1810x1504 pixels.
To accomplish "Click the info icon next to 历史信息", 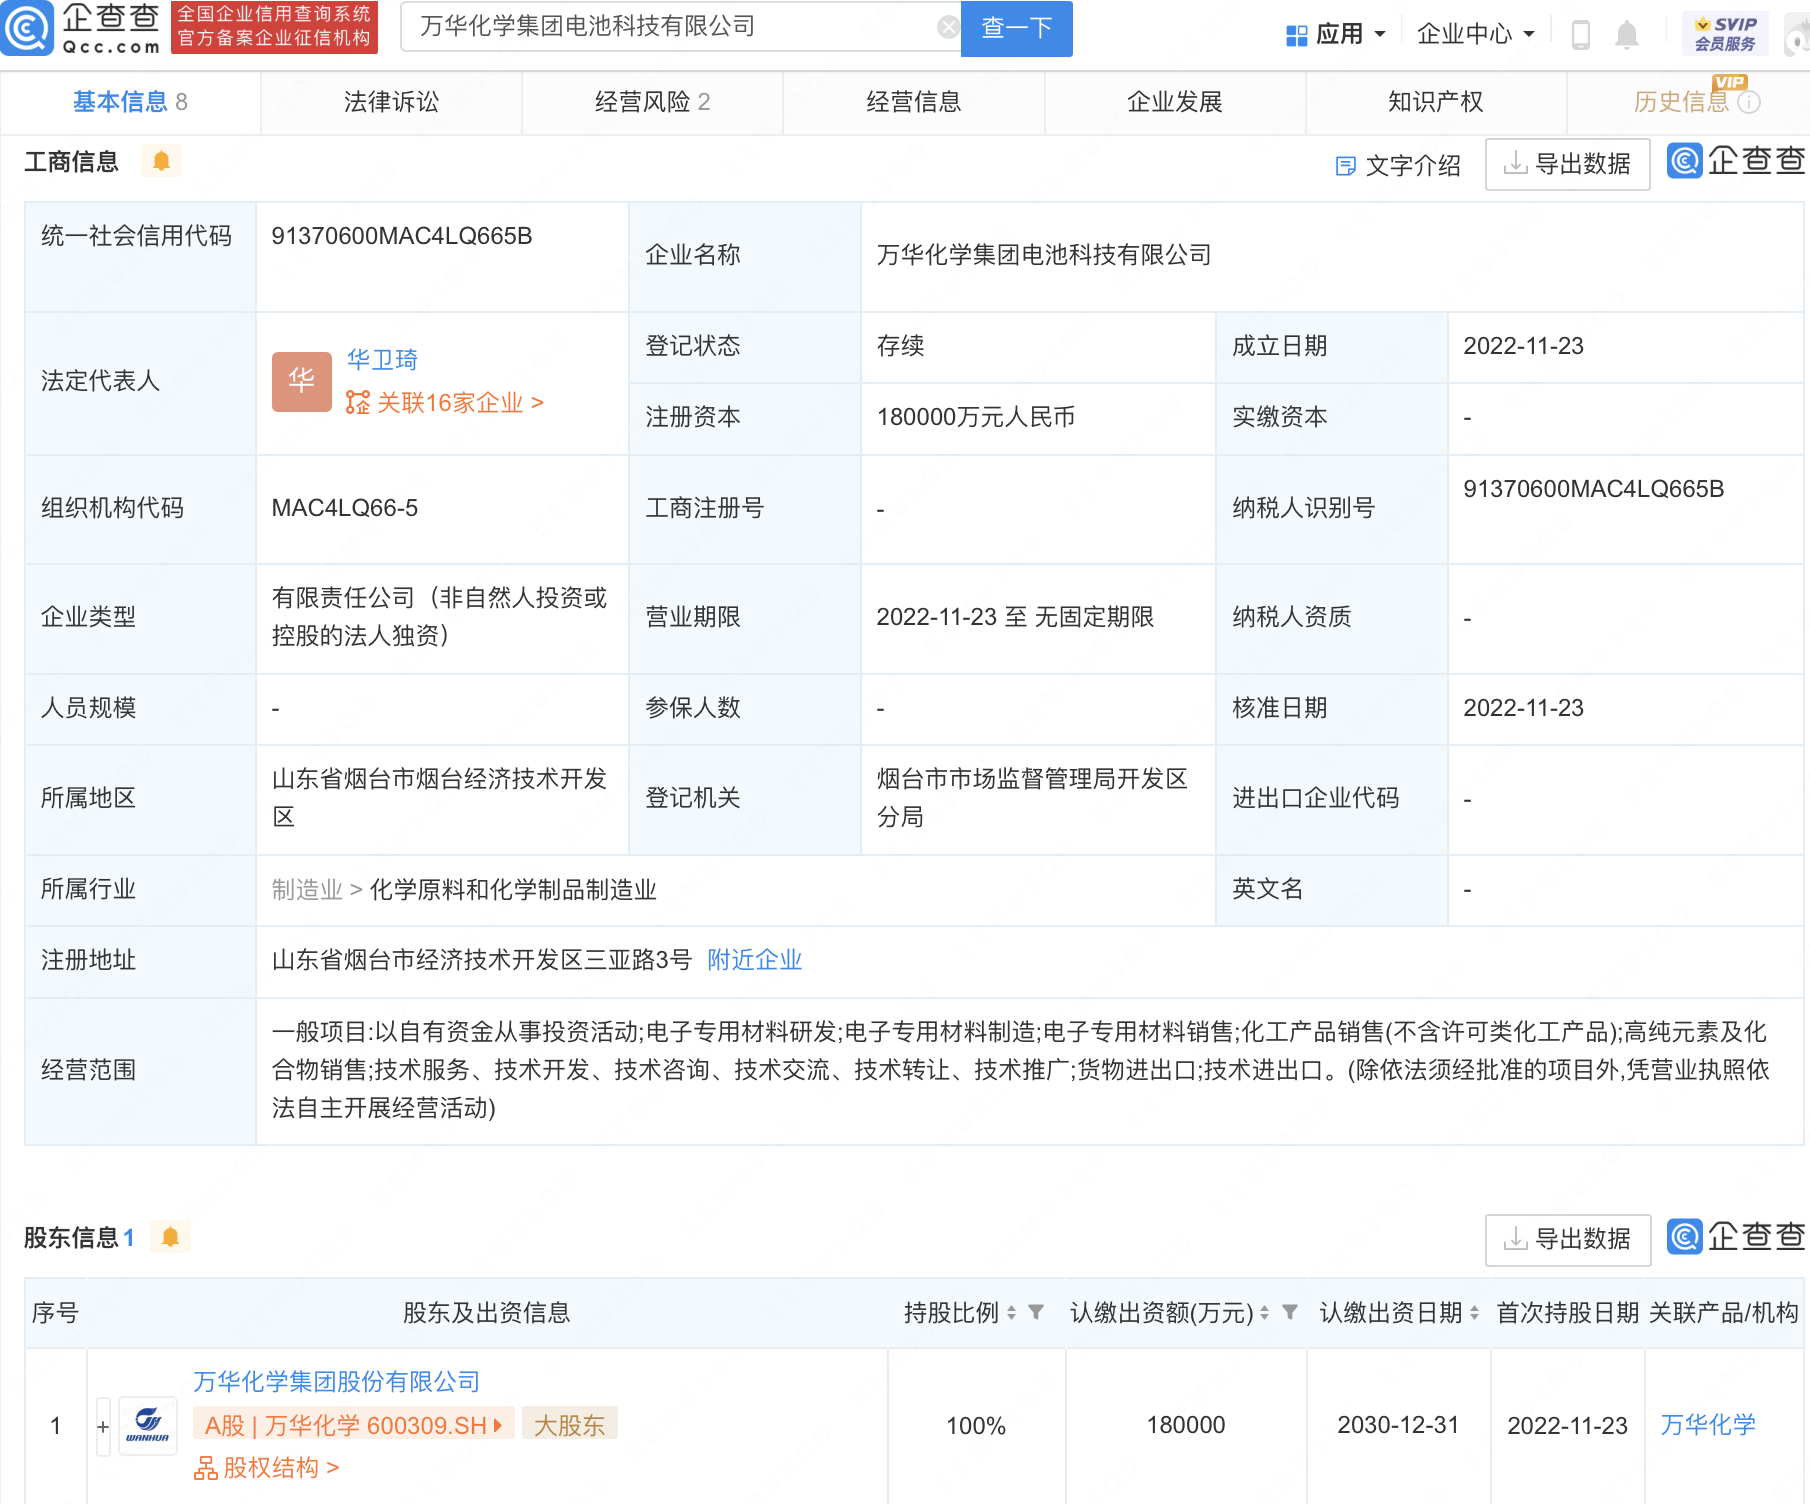I will click(x=1749, y=102).
